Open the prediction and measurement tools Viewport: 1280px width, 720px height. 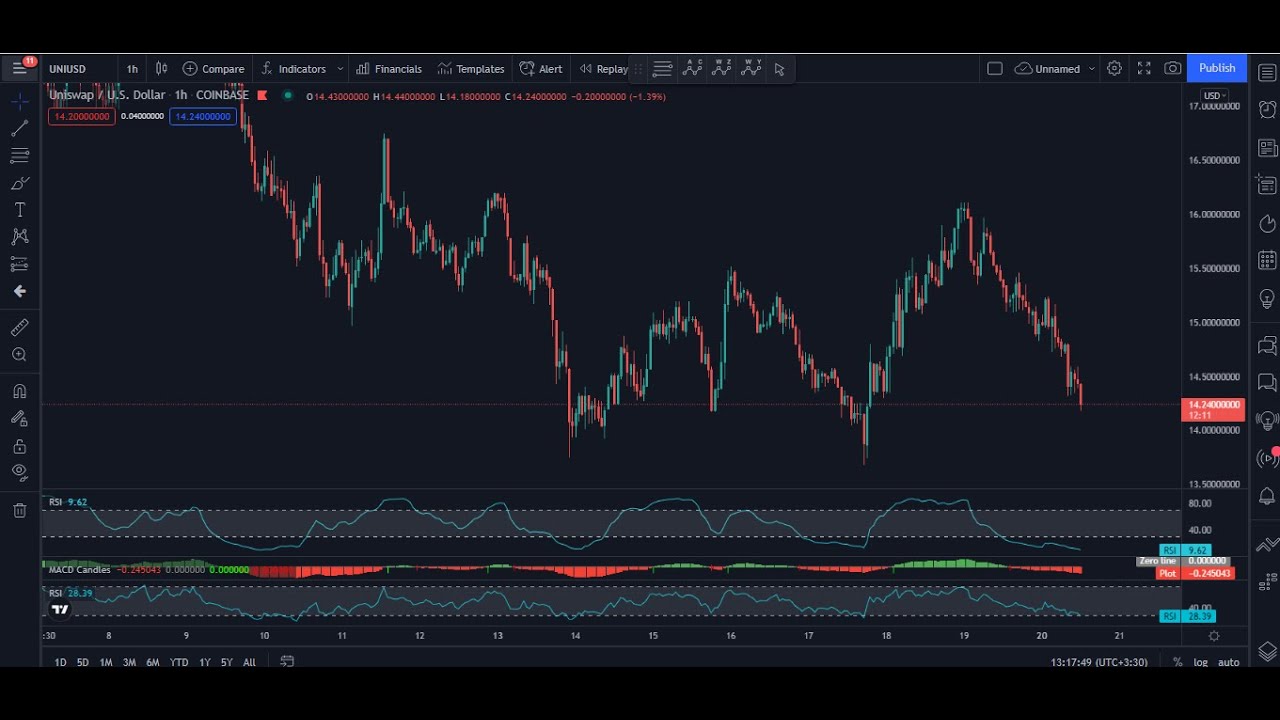pos(19,264)
